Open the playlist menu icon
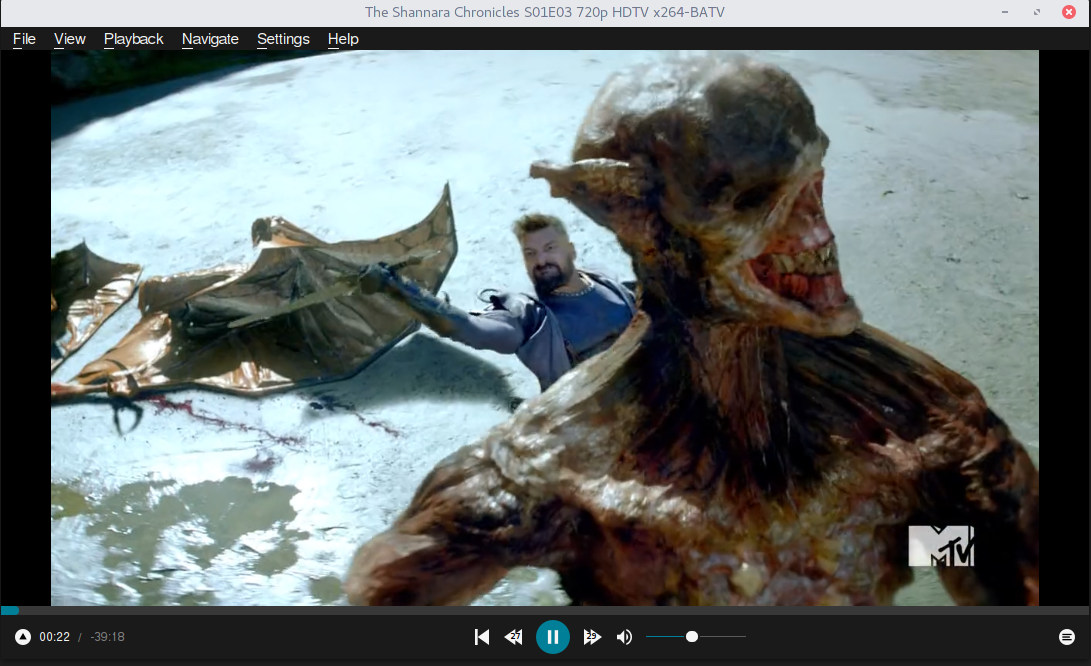The height and width of the screenshot is (666, 1091). pos(1067,637)
